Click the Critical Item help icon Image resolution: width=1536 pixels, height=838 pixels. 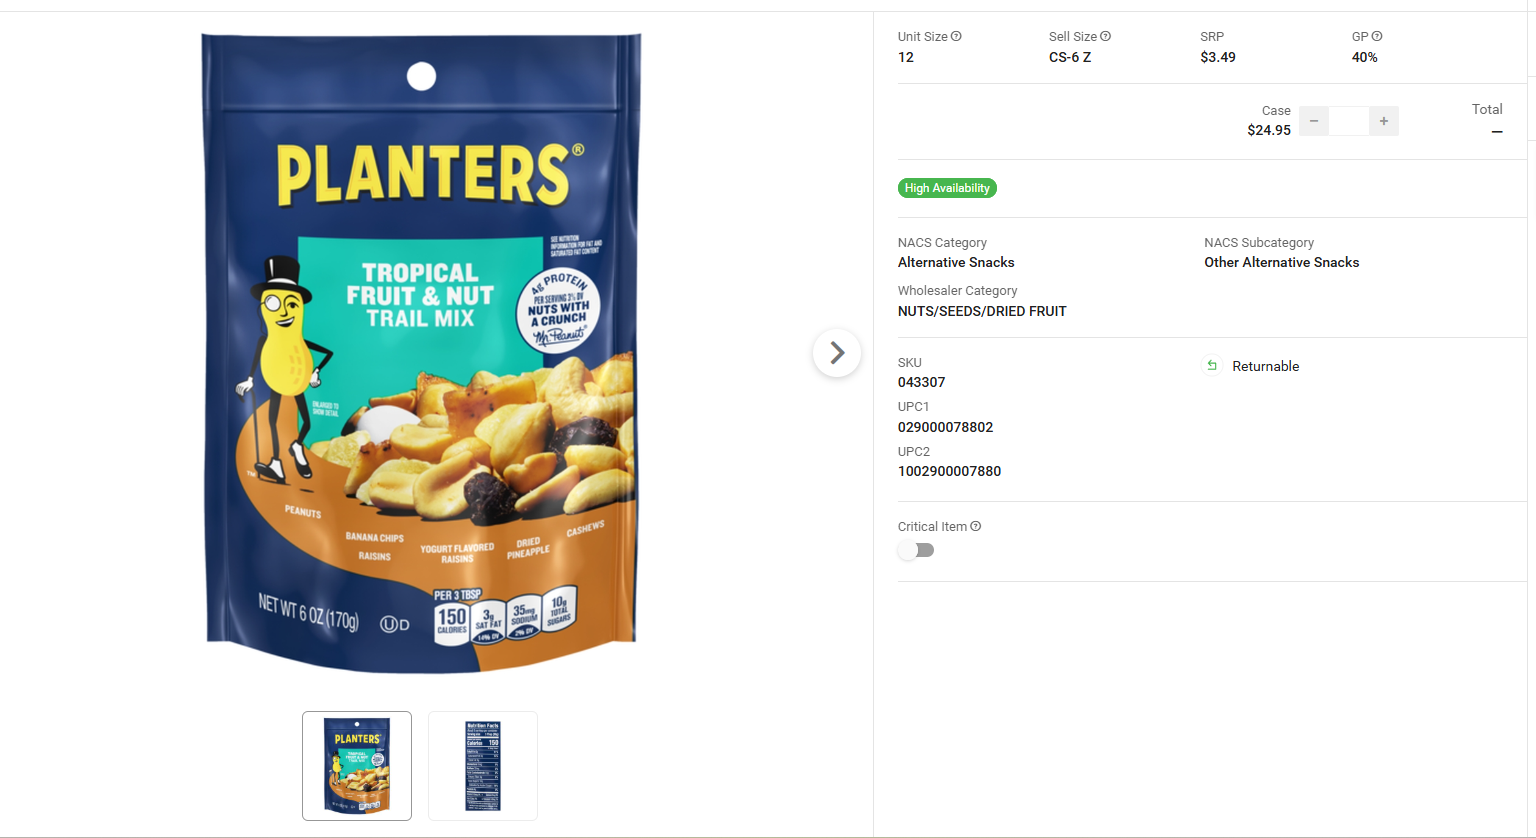pos(976,526)
